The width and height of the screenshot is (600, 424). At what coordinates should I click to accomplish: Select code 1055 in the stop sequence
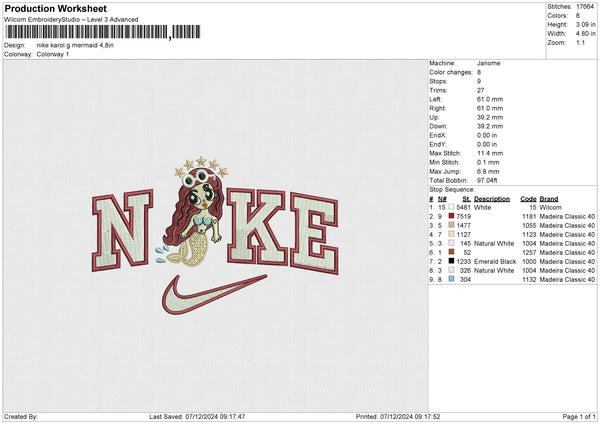click(x=529, y=225)
